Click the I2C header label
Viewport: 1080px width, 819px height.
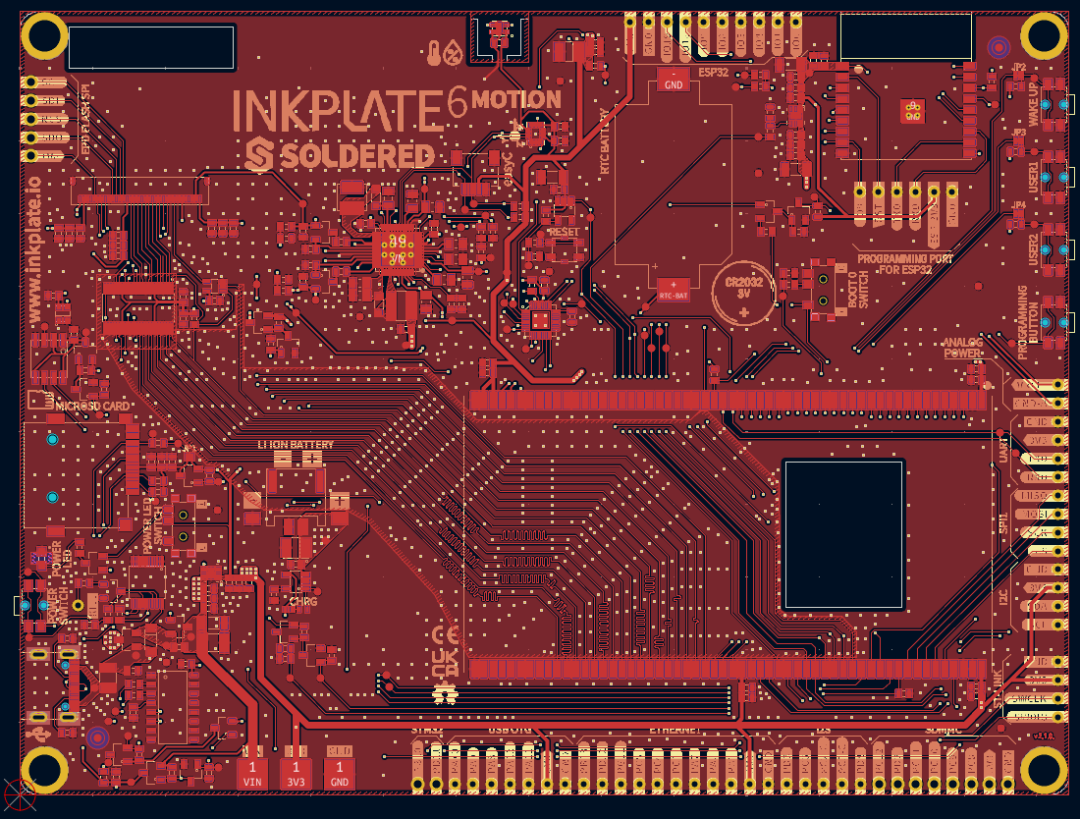tap(1004, 597)
